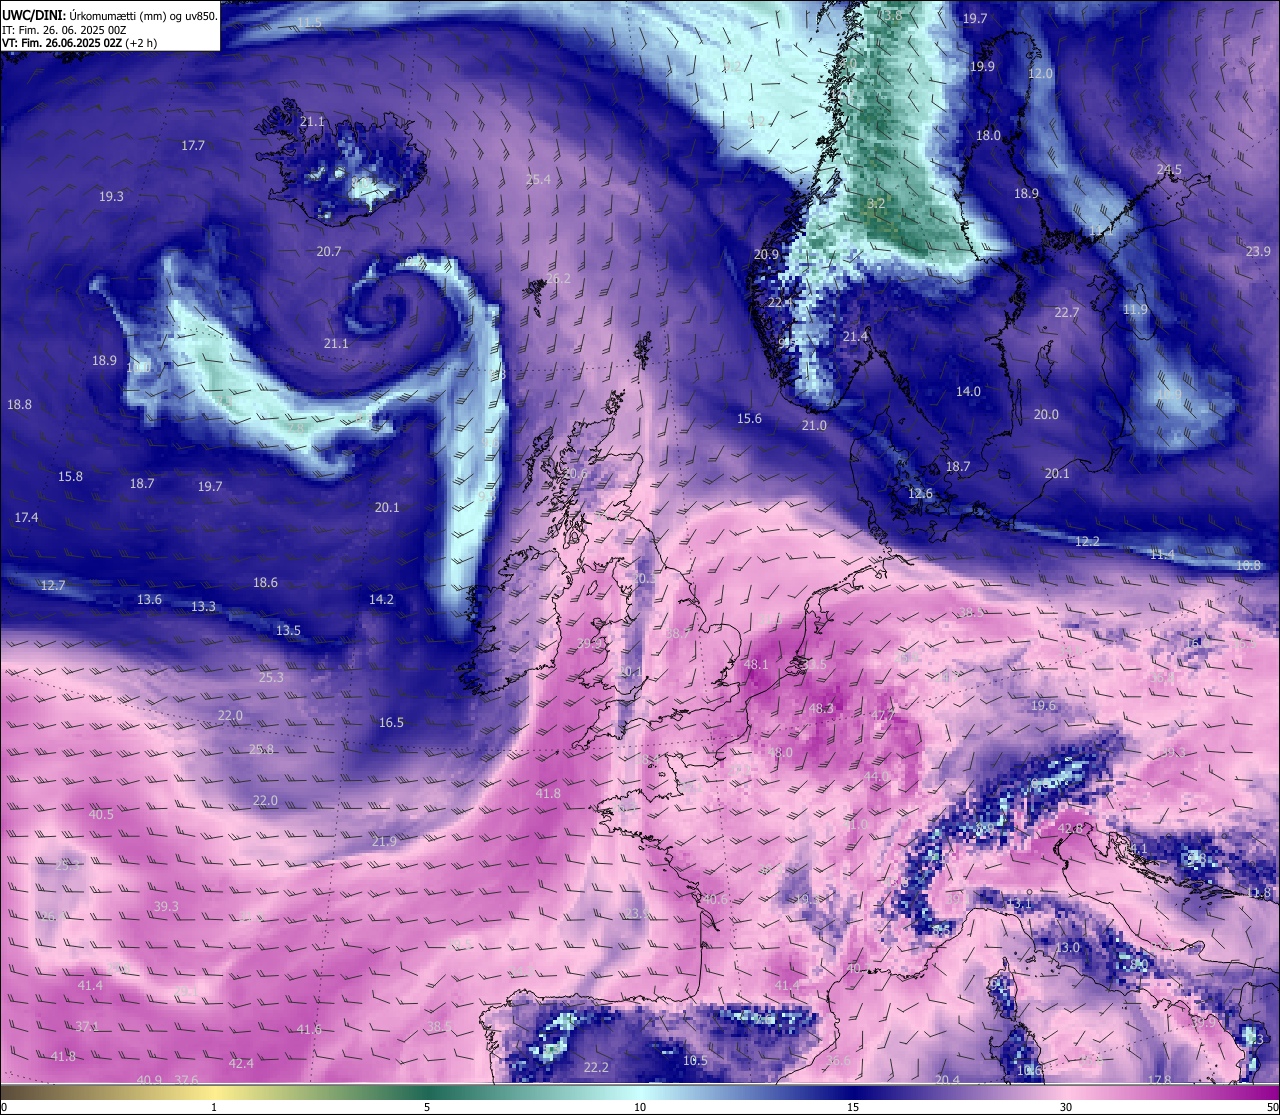The width and height of the screenshot is (1280, 1115).
Task: Click the UWC/DINI Úrkomumætti title text
Action: coord(110,15)
